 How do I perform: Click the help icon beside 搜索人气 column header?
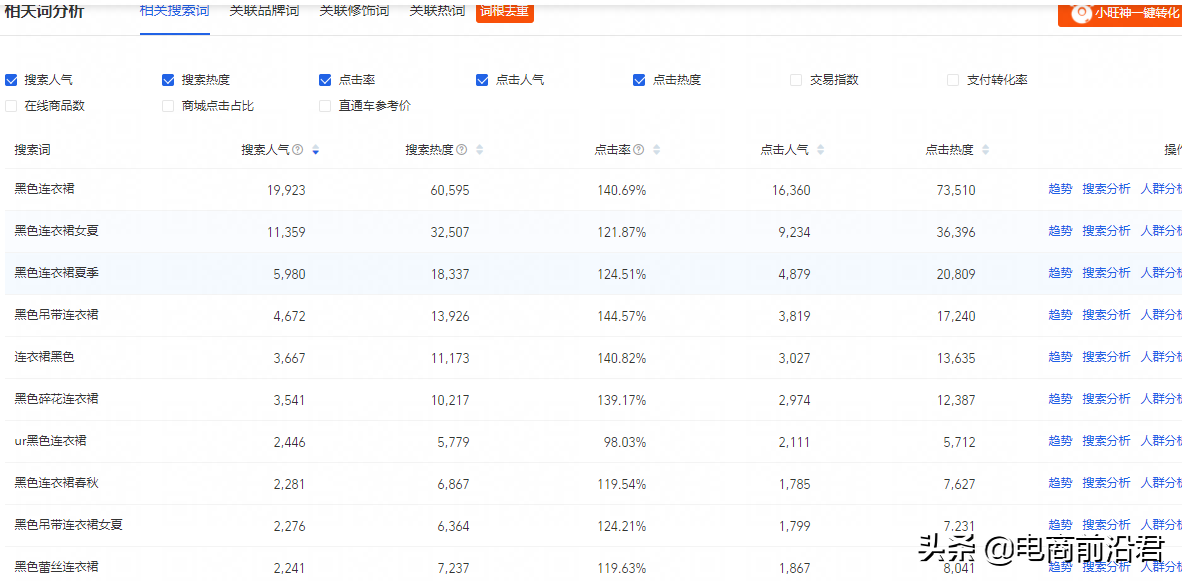pos(298,149)
